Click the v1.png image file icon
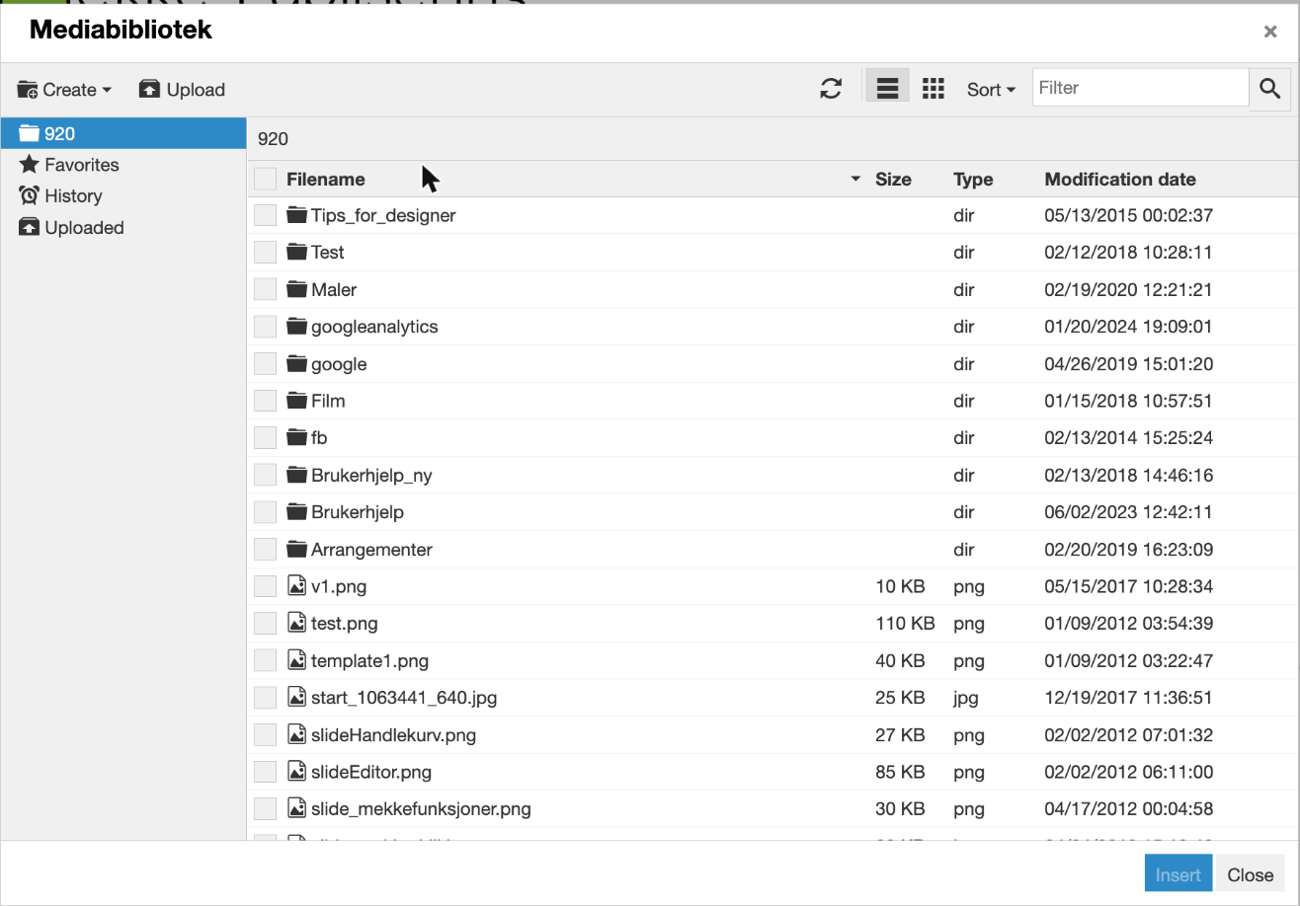The width and height of the screenshot is (1300, 906). click(296, 586)
